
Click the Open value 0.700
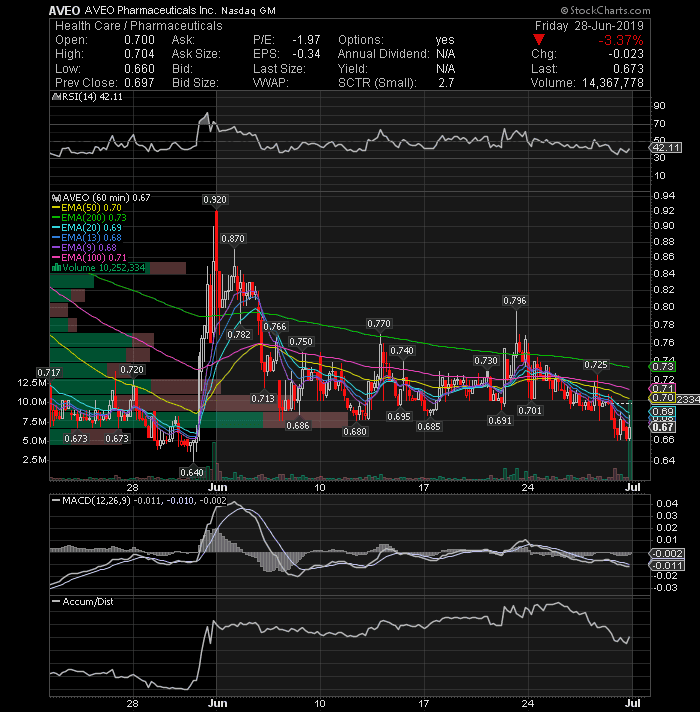(139, 40)
